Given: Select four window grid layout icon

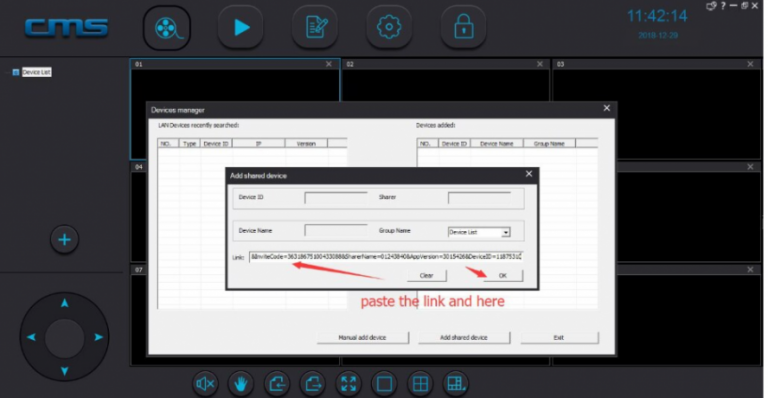Looking at the screenshot, I should click(x=420, y=384).
